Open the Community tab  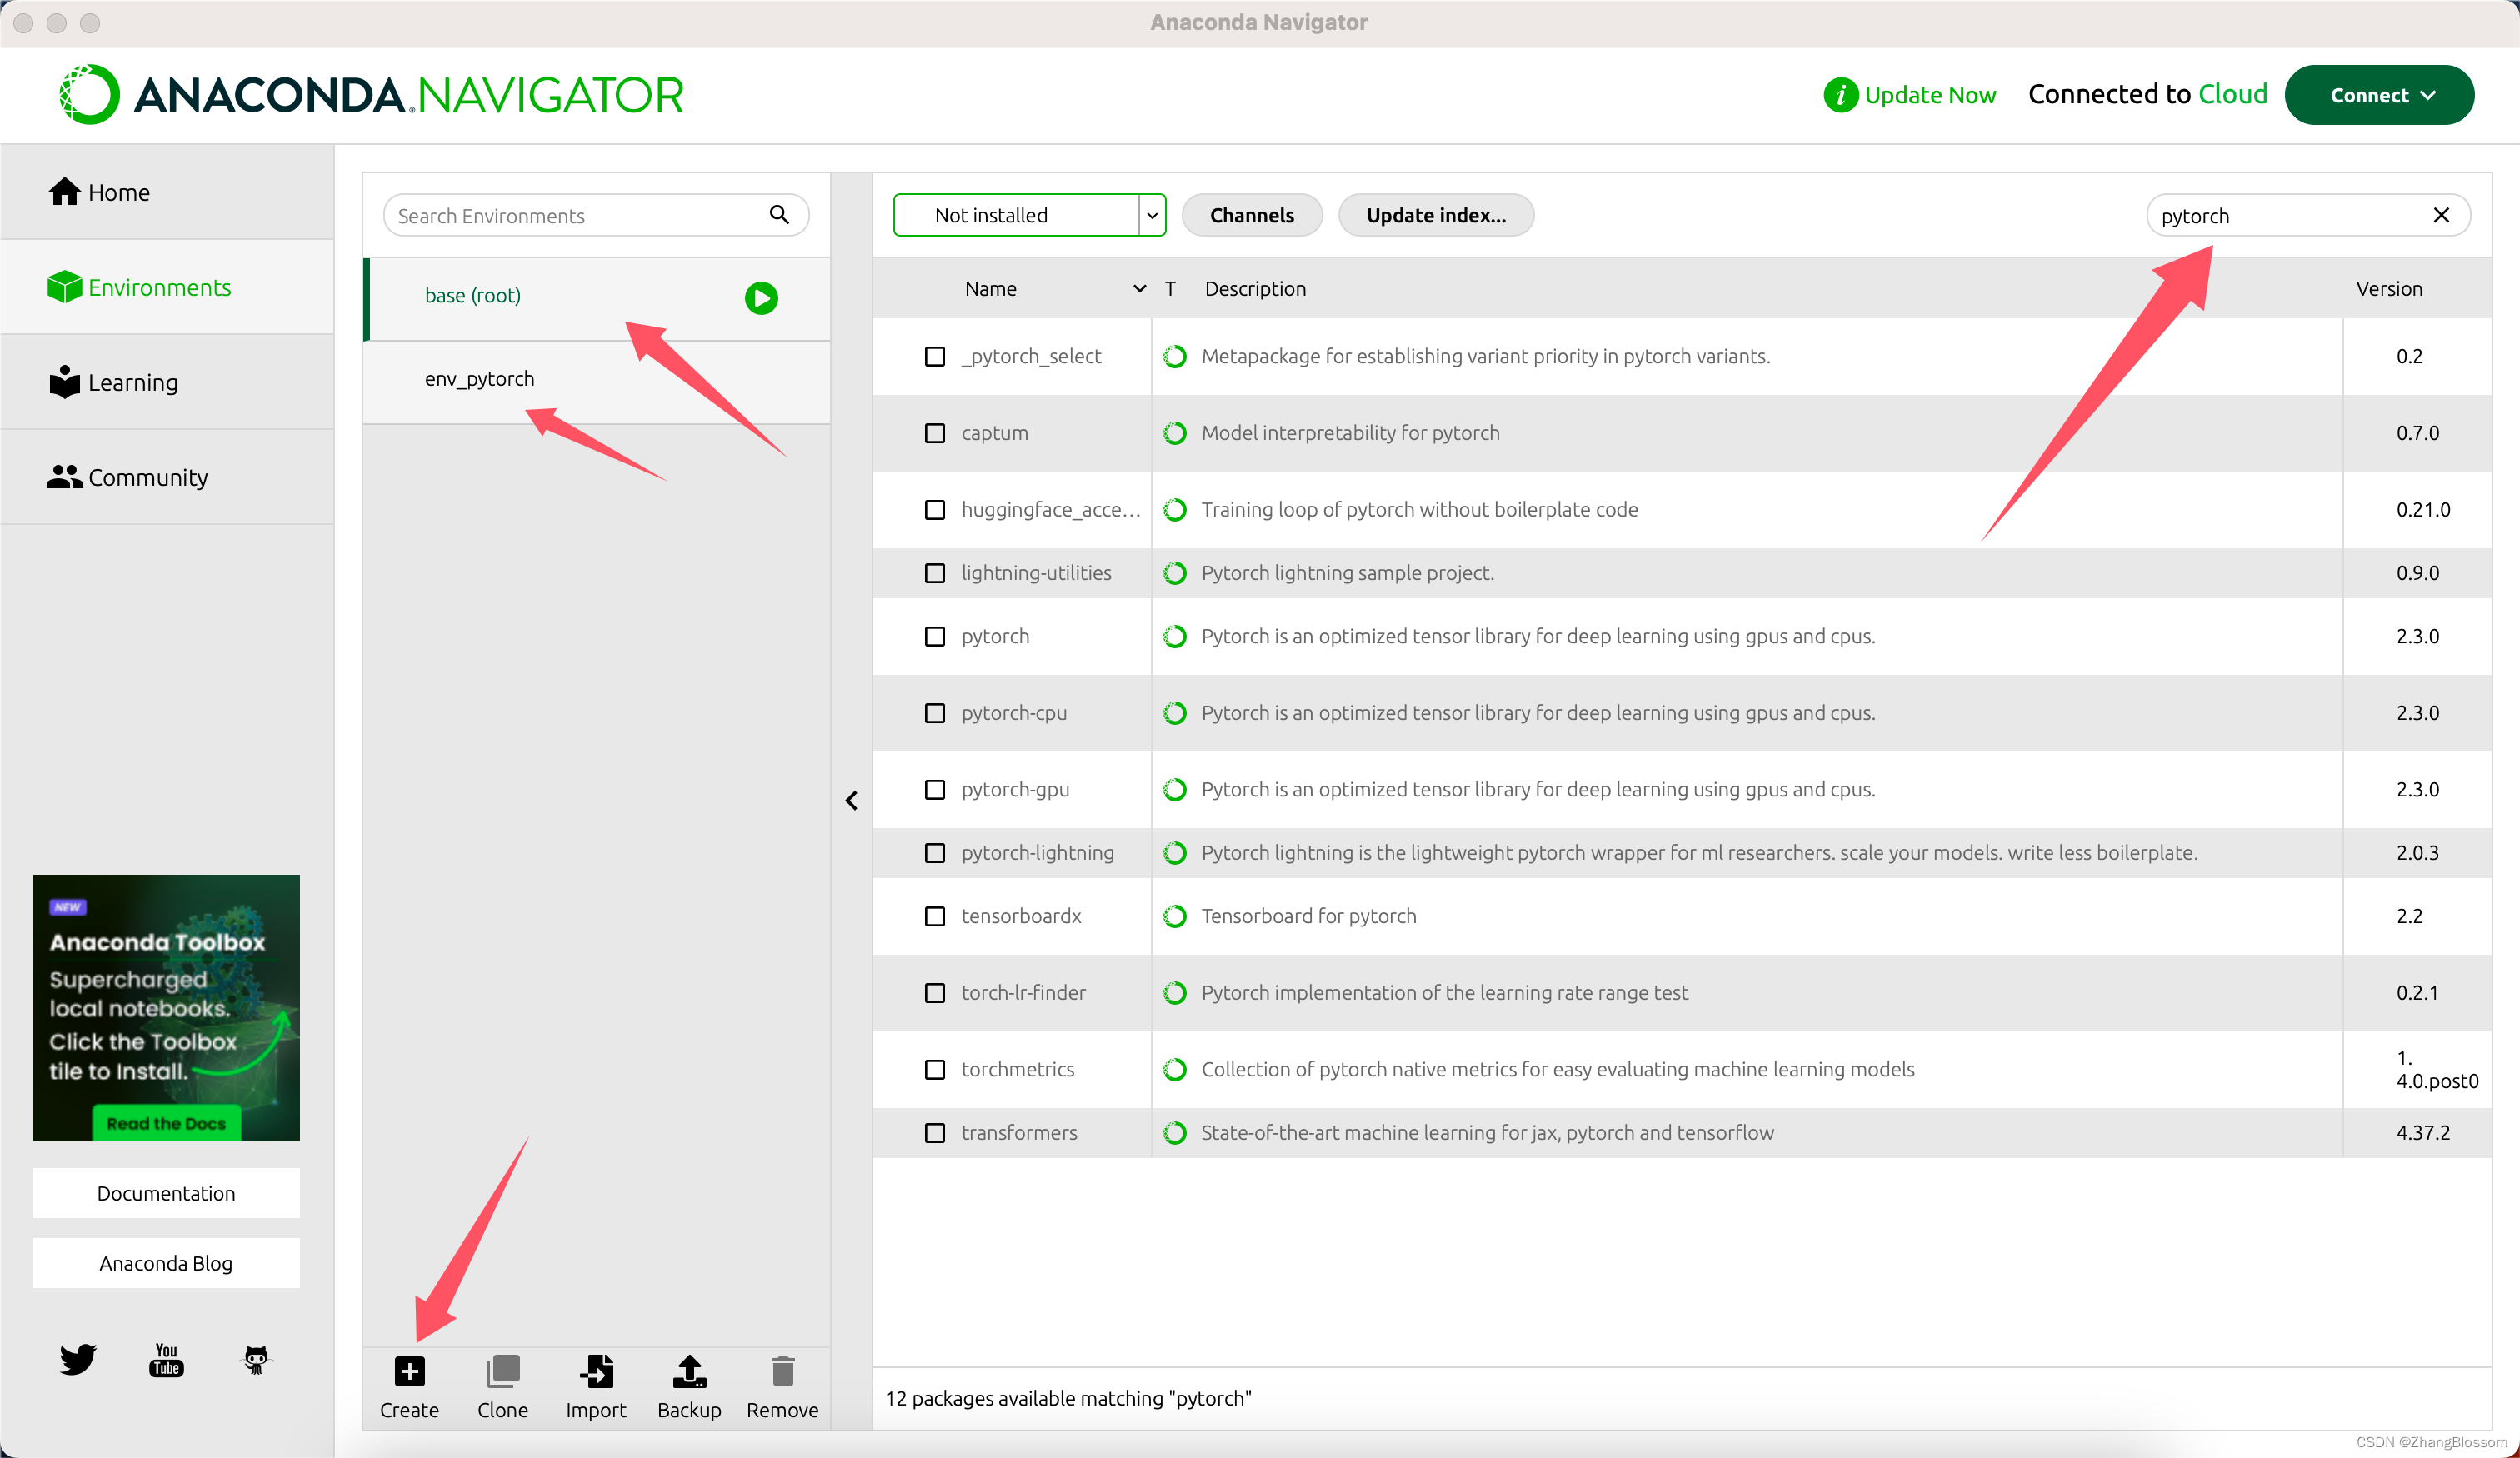point(167,477)
